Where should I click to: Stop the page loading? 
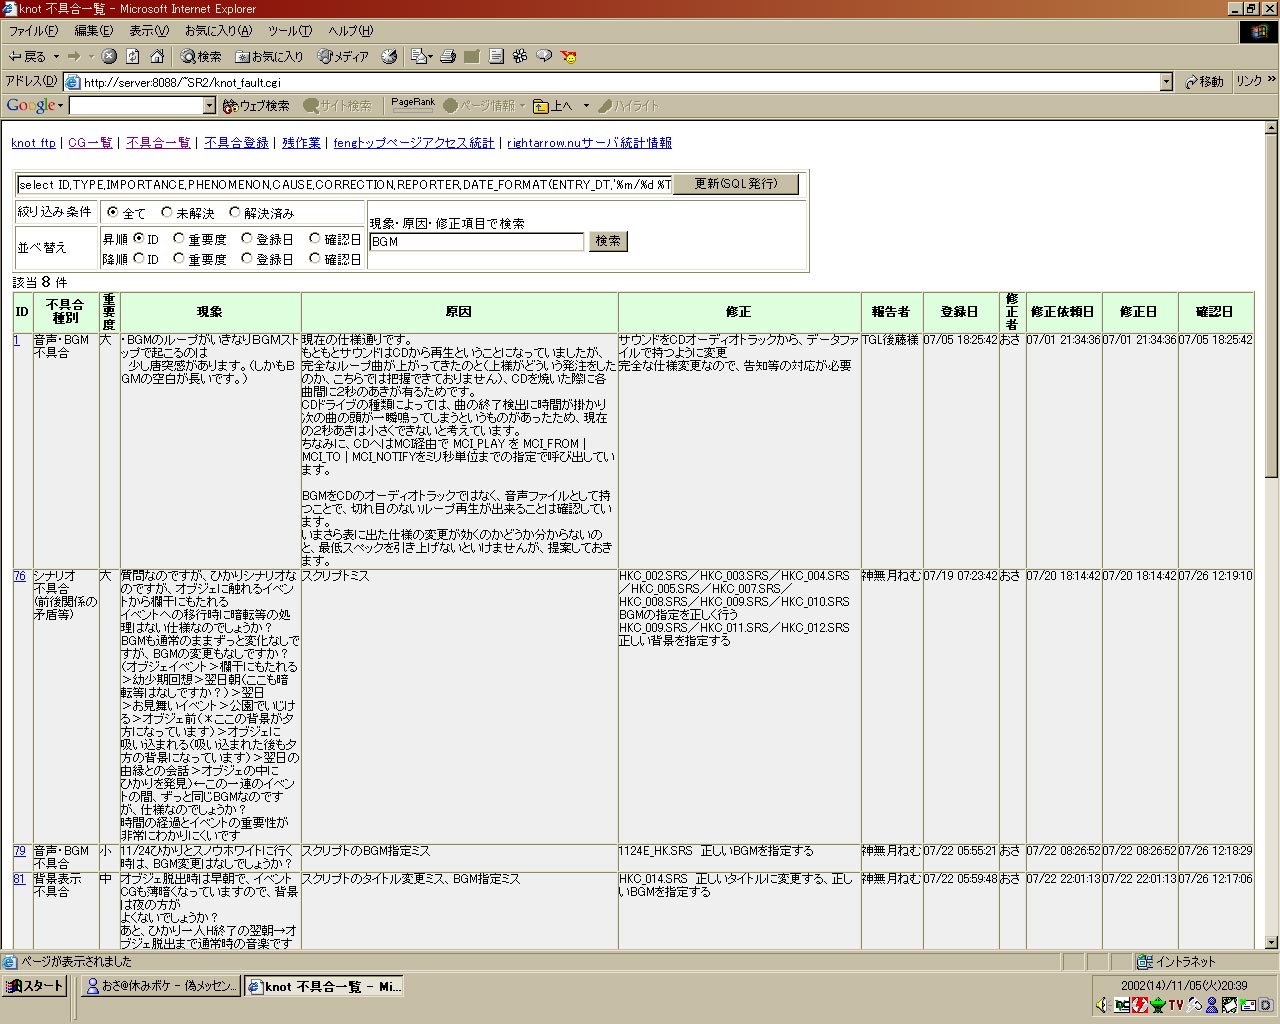[109, 57]
